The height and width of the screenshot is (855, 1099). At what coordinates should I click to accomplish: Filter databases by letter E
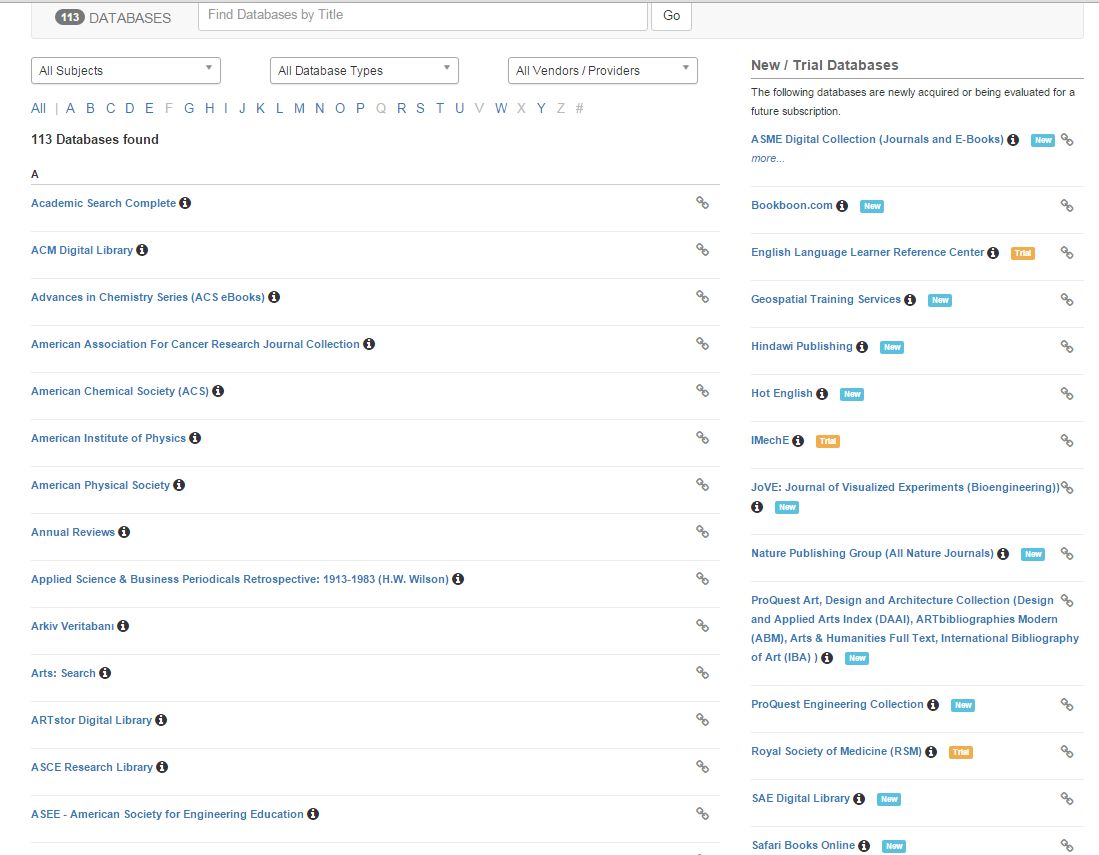click(149, 108)
